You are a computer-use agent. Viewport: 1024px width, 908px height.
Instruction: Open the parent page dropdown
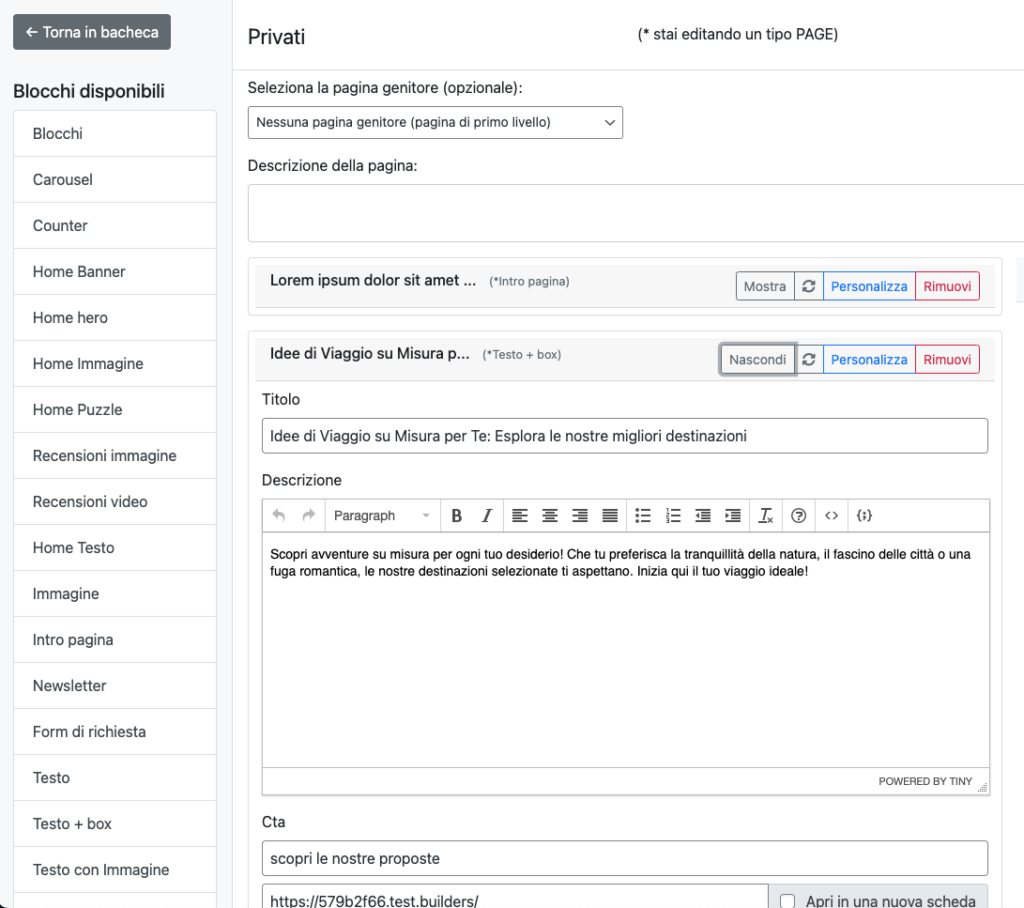[x=435, y=123]
